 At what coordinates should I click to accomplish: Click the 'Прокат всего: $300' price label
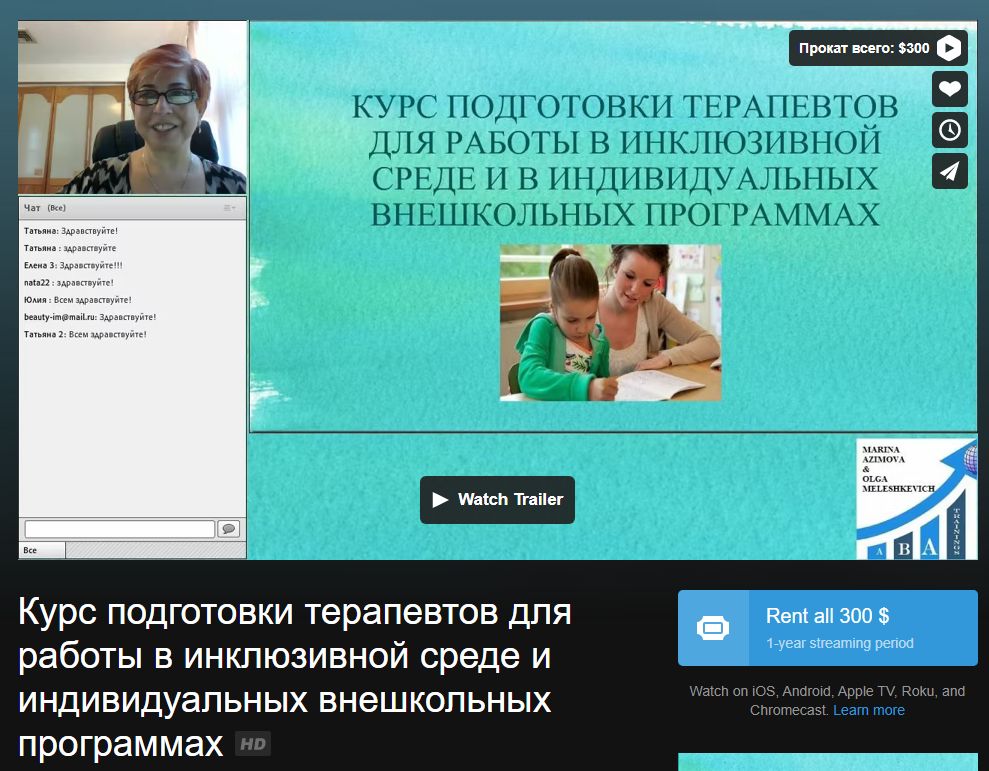pyautogui.click(x=864, y=48)
